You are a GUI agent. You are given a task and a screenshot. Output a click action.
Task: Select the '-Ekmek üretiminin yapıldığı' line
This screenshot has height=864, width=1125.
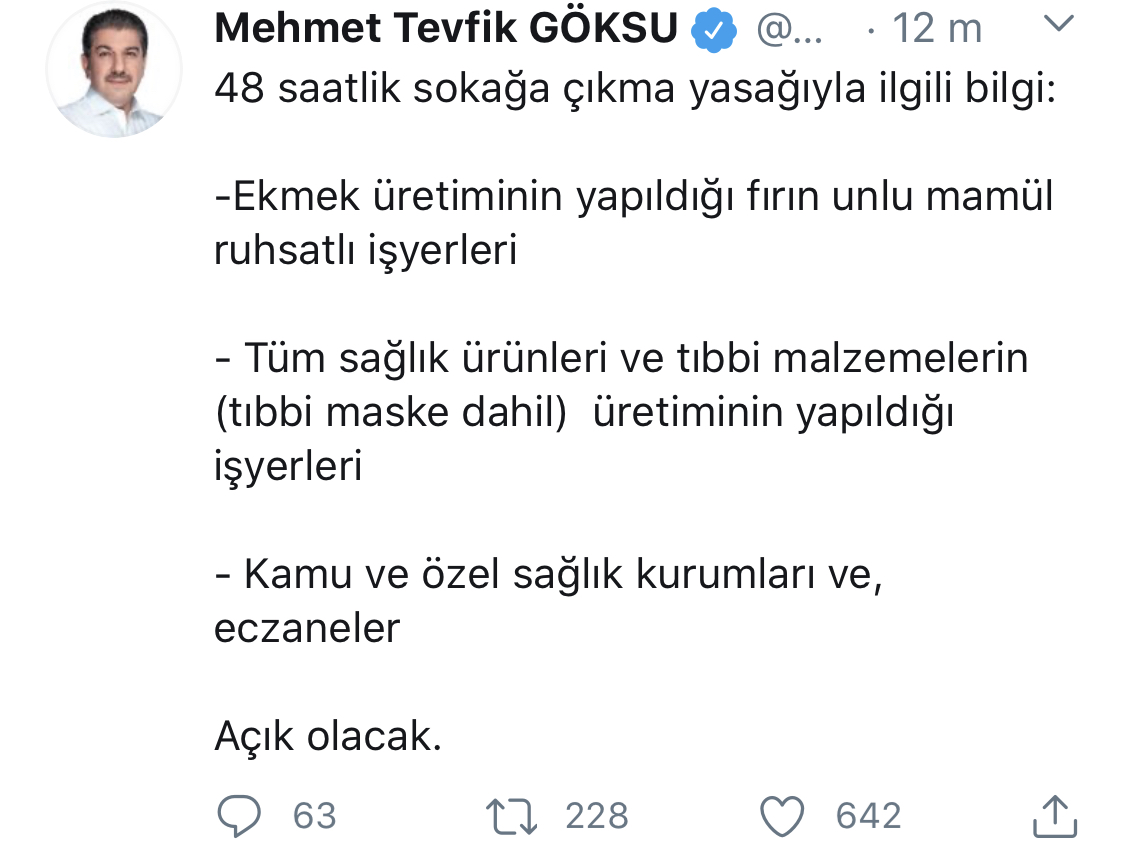[x=634, y=198]
